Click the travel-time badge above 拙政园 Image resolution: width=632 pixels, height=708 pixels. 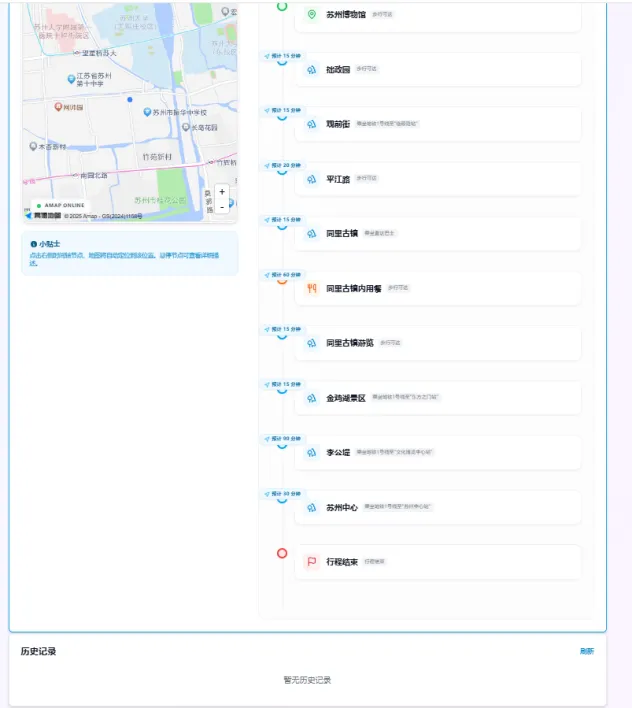tap(283, 56)
